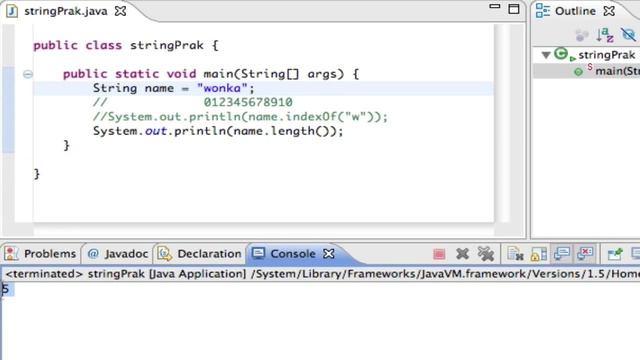This screenshot has width=640, height=360.
Task: Toggle show console on standard error change
Action: click(585, 253)
